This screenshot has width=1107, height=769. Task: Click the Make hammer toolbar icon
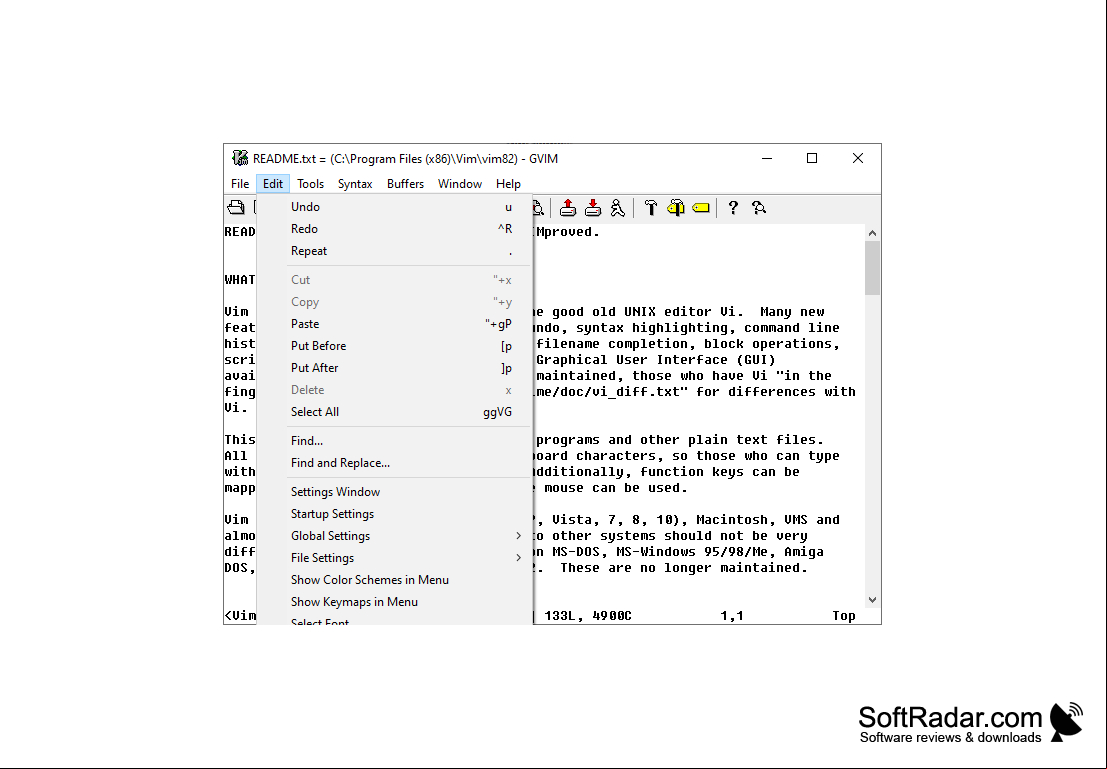click(x=651, y=208)
